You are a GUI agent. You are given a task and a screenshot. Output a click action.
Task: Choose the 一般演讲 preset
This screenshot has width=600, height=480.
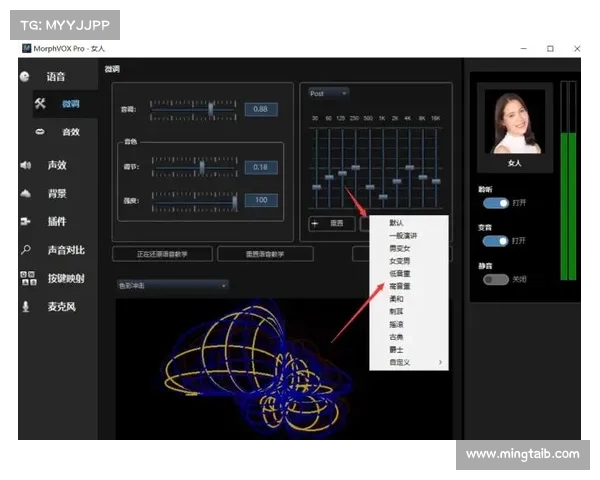[x=409, y=235]
